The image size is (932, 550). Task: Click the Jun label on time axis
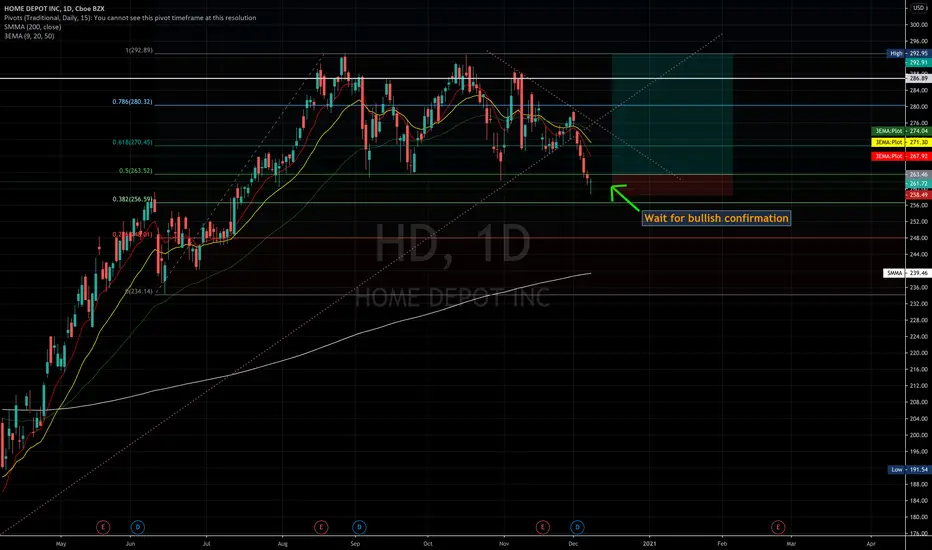[130, 543]
